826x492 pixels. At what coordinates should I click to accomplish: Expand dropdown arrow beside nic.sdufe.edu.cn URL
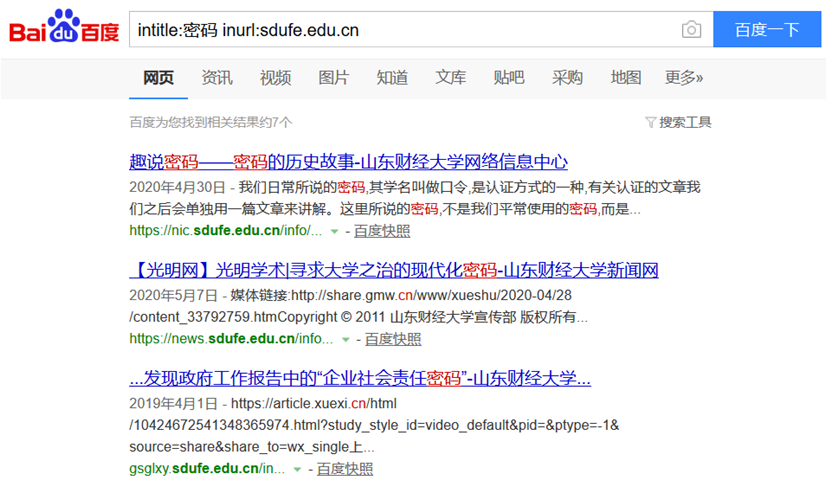334,232
